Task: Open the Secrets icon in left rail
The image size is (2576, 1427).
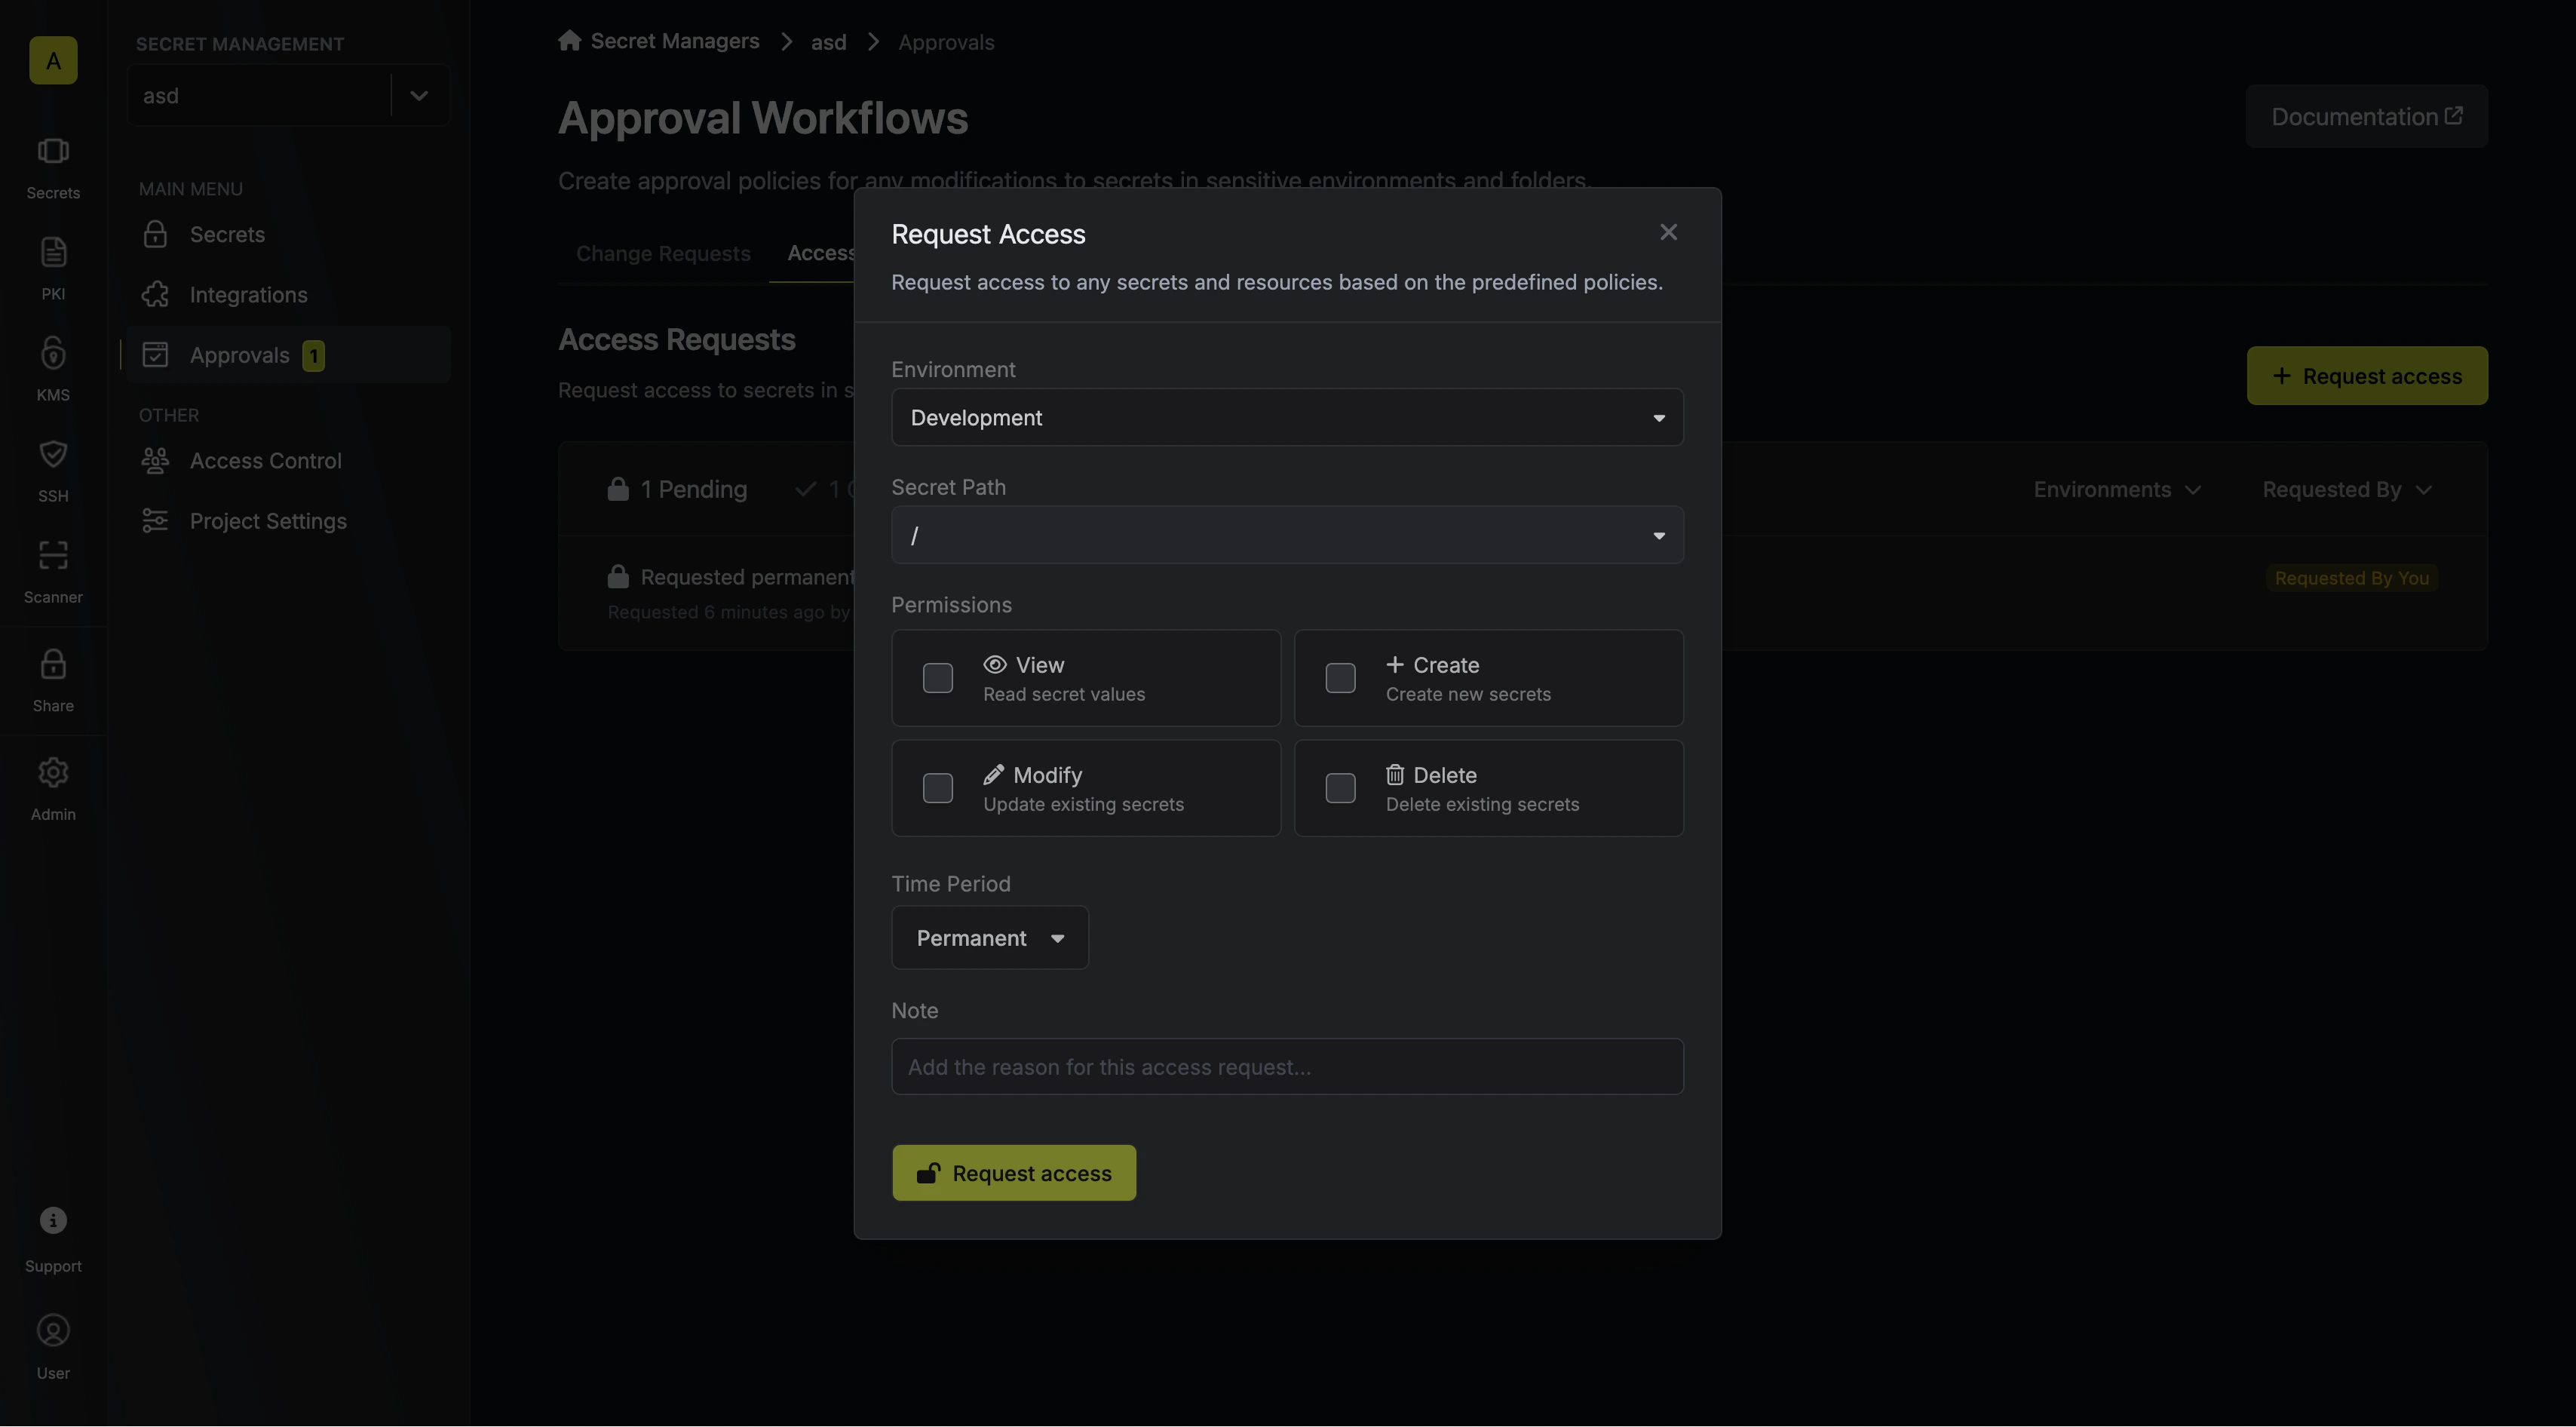Action: [x=53, y=151]
